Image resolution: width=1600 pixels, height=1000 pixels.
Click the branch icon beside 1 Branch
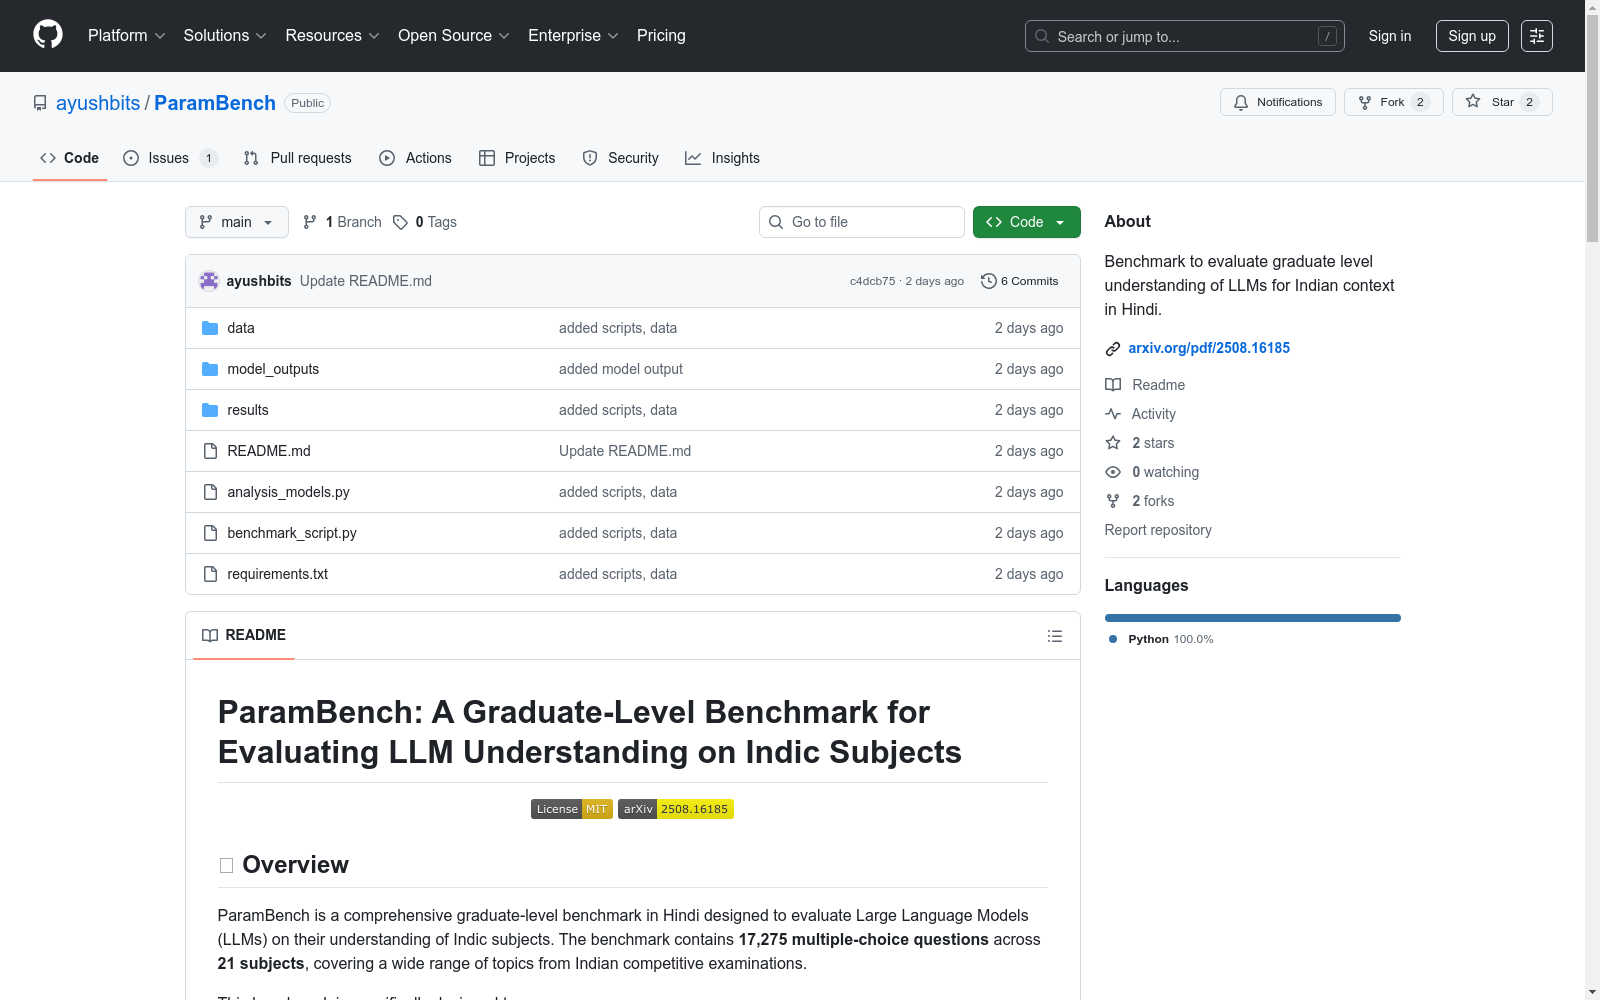click(x=310, y=222)
